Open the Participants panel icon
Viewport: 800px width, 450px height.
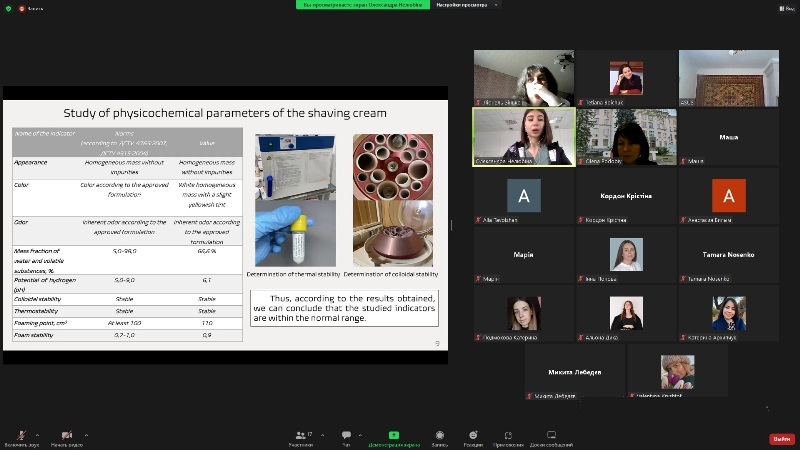pos(301,435)
